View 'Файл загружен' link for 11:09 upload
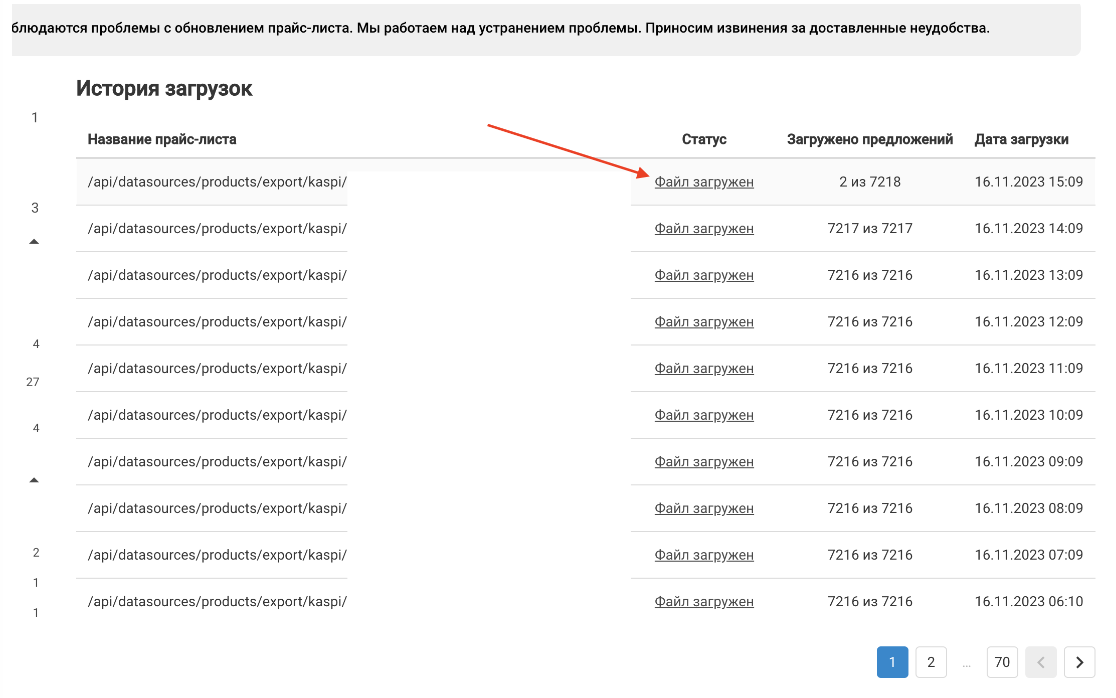The image size is (1116, 698). point(704,369)
